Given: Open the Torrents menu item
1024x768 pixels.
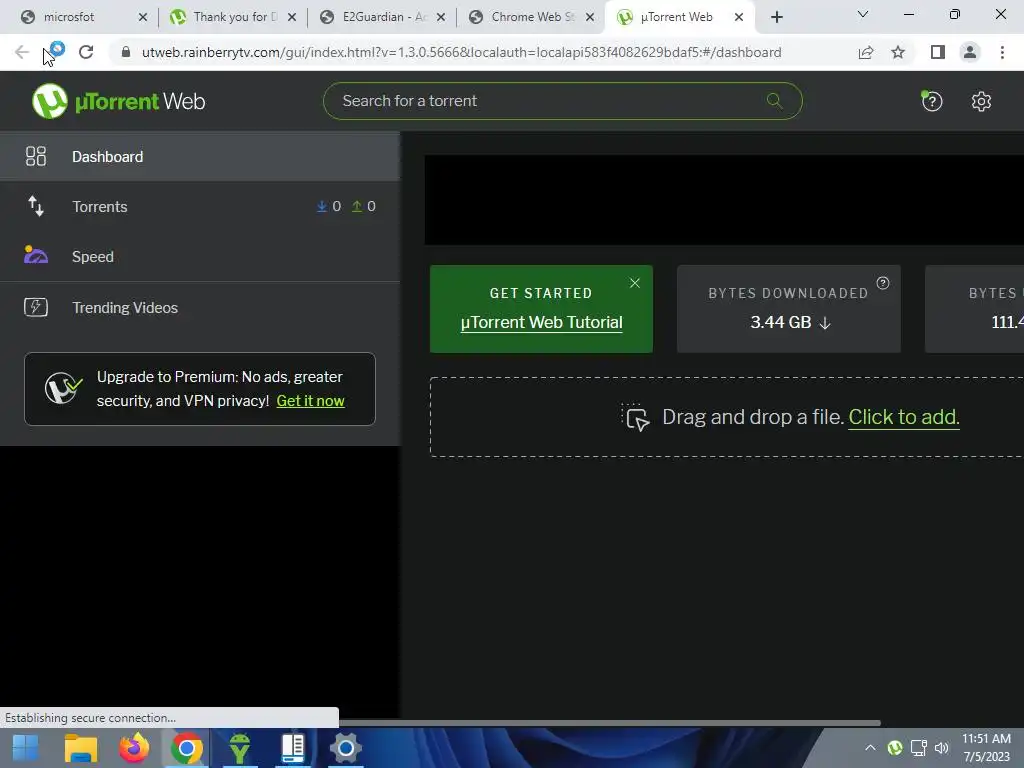Looking at the screenshot, I should point(200,206).
